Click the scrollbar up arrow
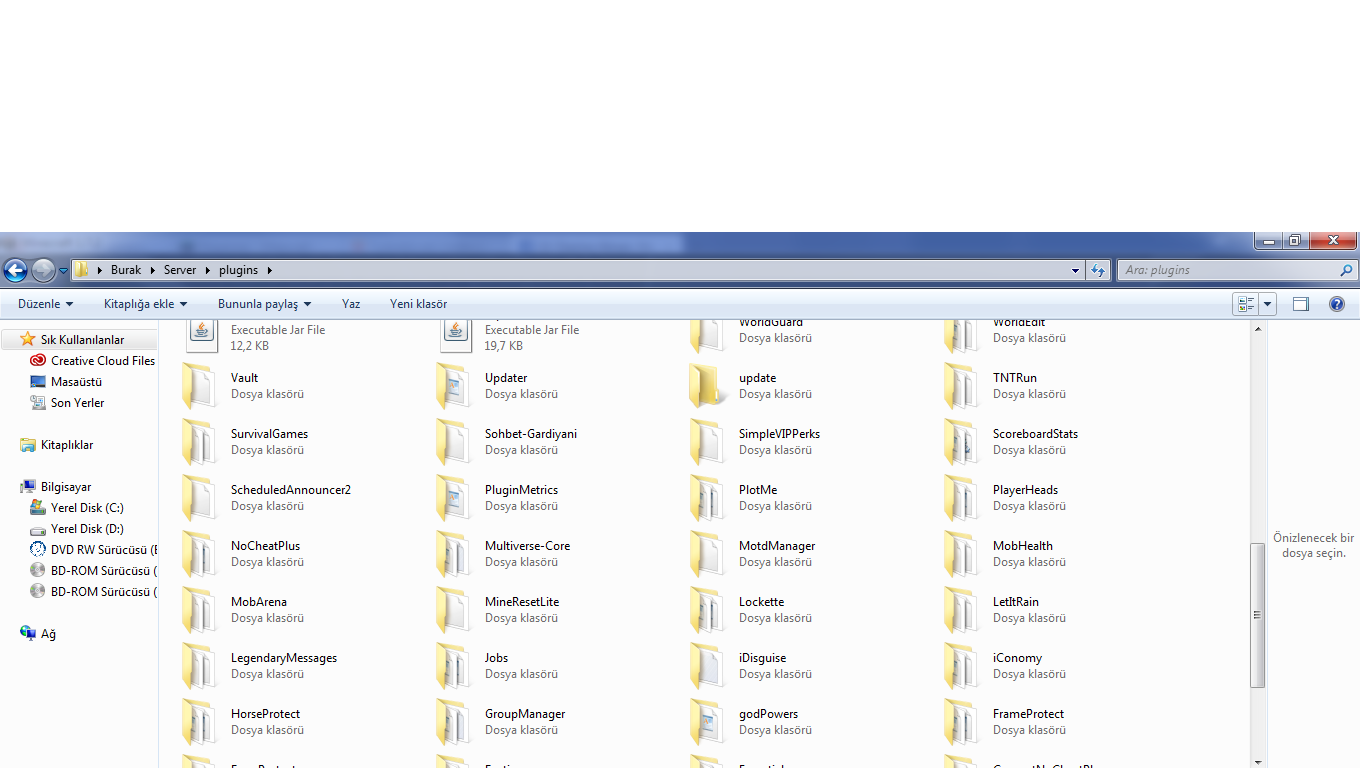The image size is (1360, 768). click(1258, 328)
